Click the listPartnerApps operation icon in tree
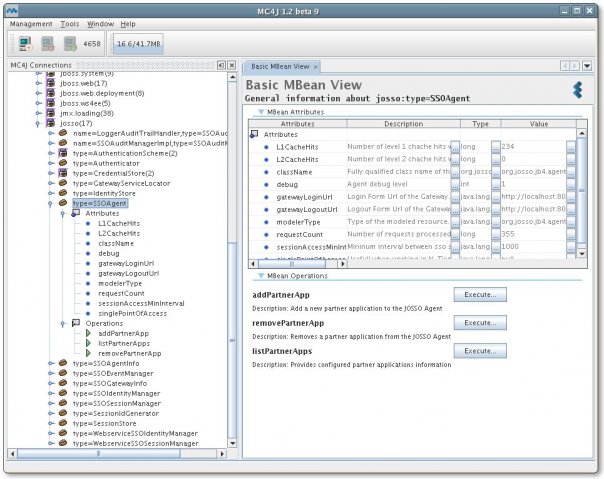Image resolution: width=604 pixels, height=479 pixels. [89, 343]
